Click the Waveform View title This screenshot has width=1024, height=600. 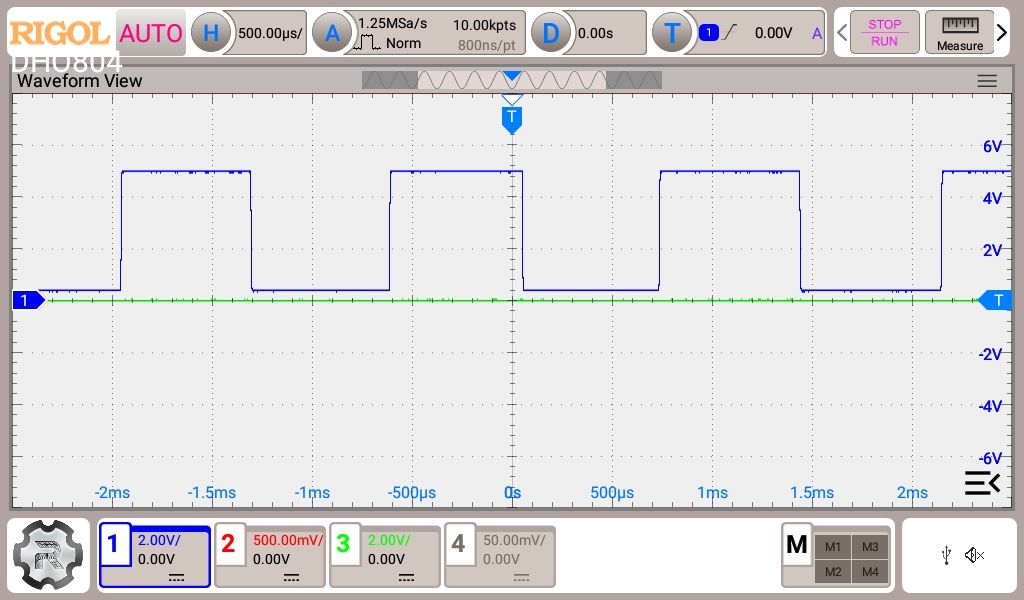[80, 81]
